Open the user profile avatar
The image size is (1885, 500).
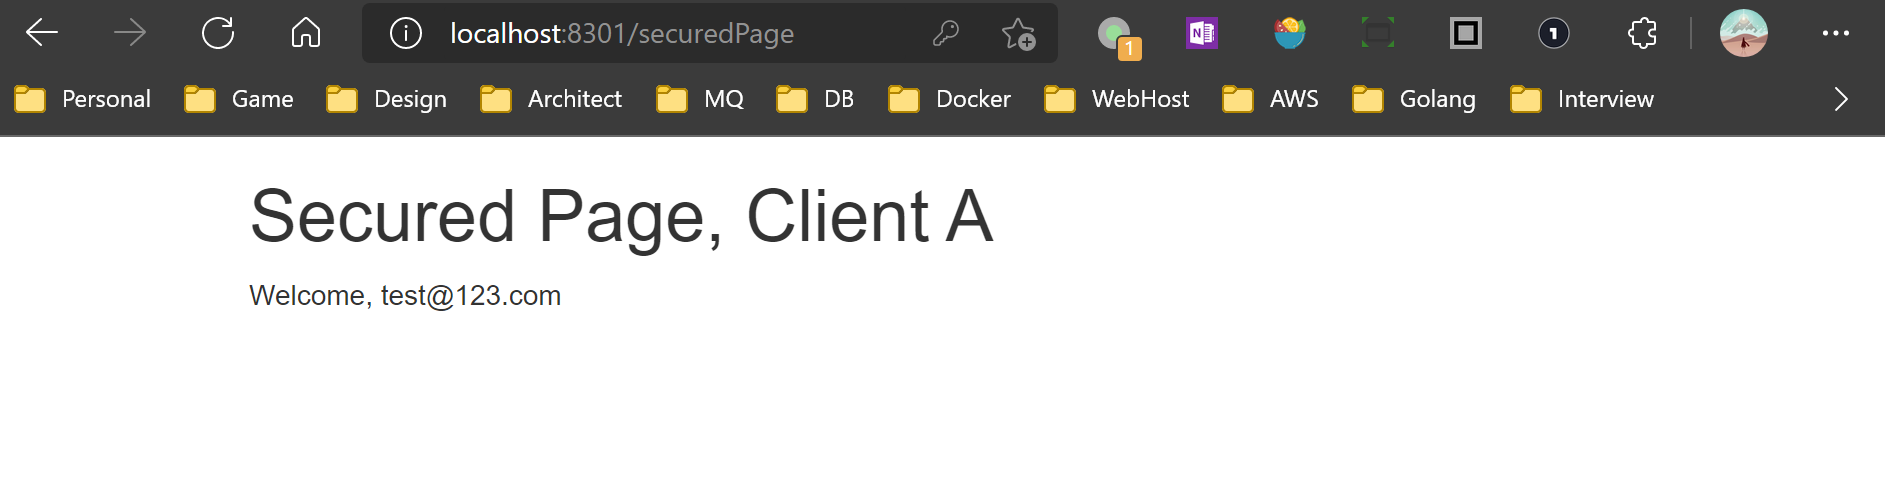(x=1743, y=33)
